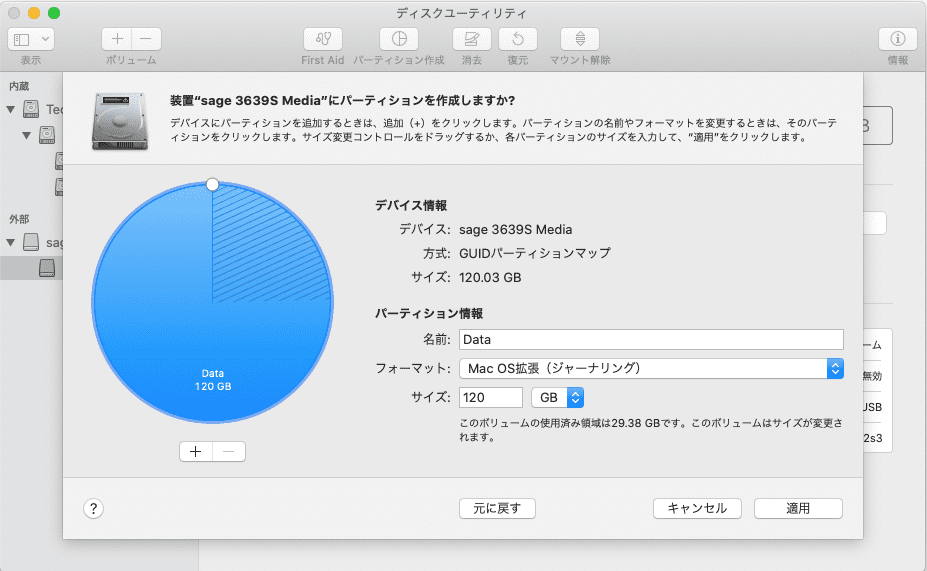Click the hard drive image in dialog
Image resolution: width=927 pixels, height=571 pixels.
(120, 121)
